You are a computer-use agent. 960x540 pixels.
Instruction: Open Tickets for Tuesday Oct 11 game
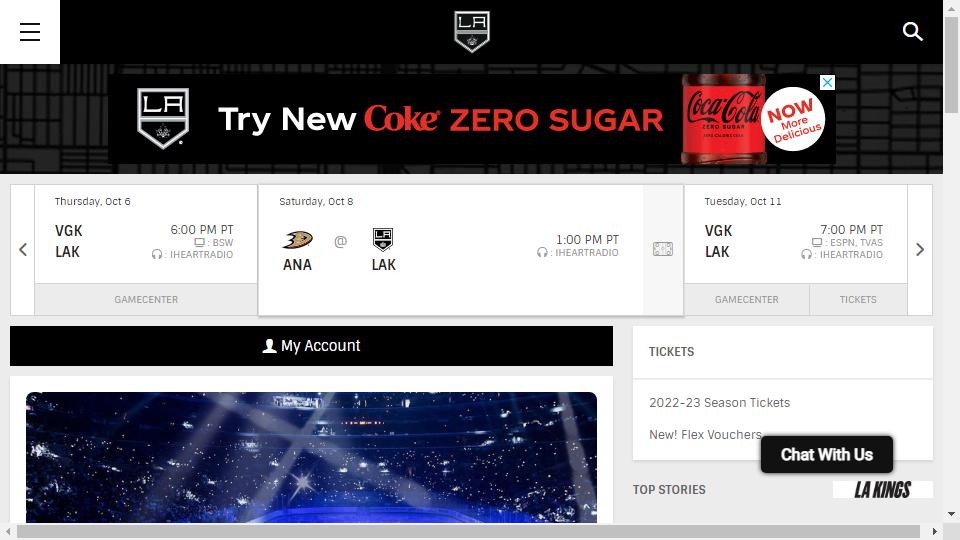coord(858,299)
